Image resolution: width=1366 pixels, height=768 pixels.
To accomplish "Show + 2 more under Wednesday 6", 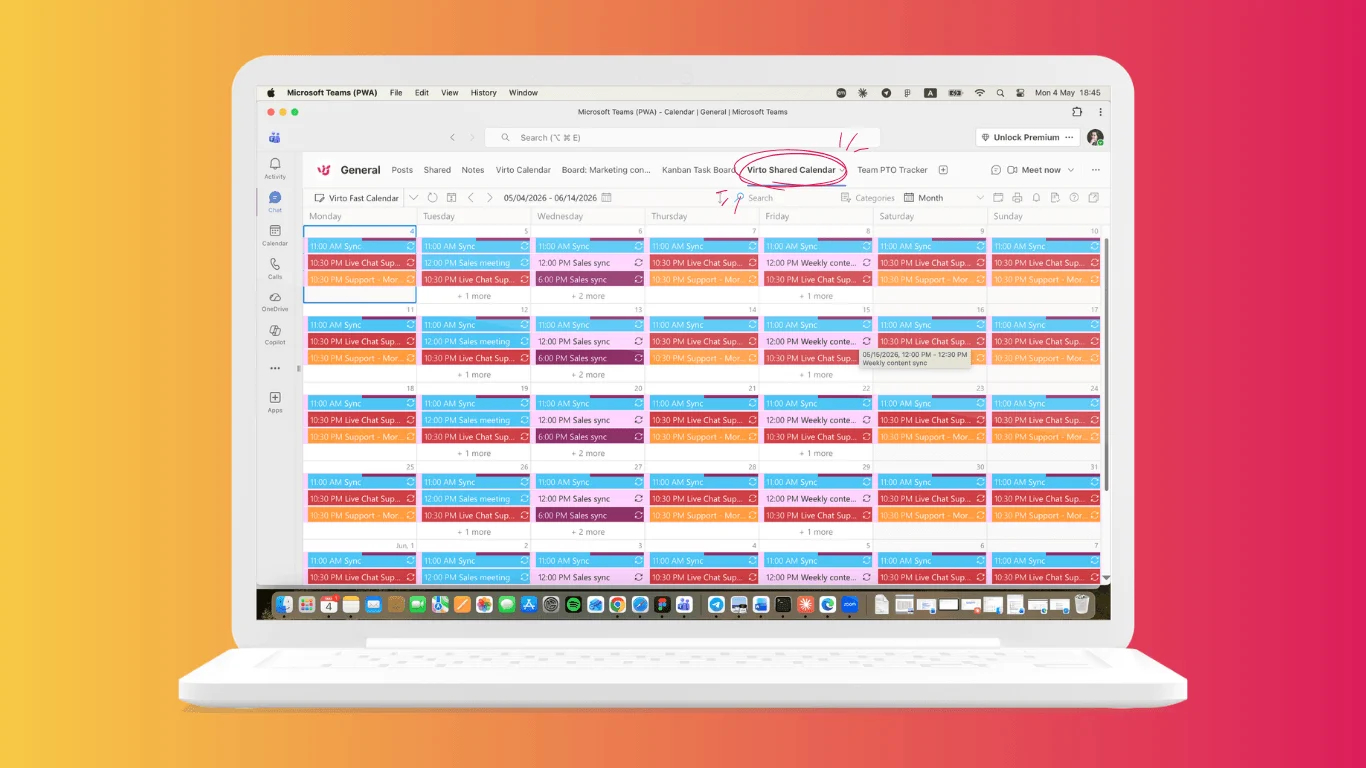I will [588, 296].
